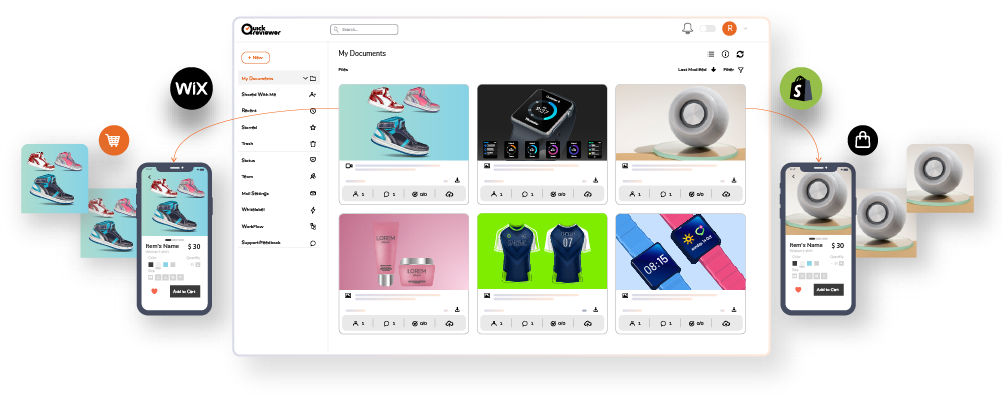Screen dimensions: 1002x397
Task: Click the team people icon in the sidebar
Action: coord(313,176)
